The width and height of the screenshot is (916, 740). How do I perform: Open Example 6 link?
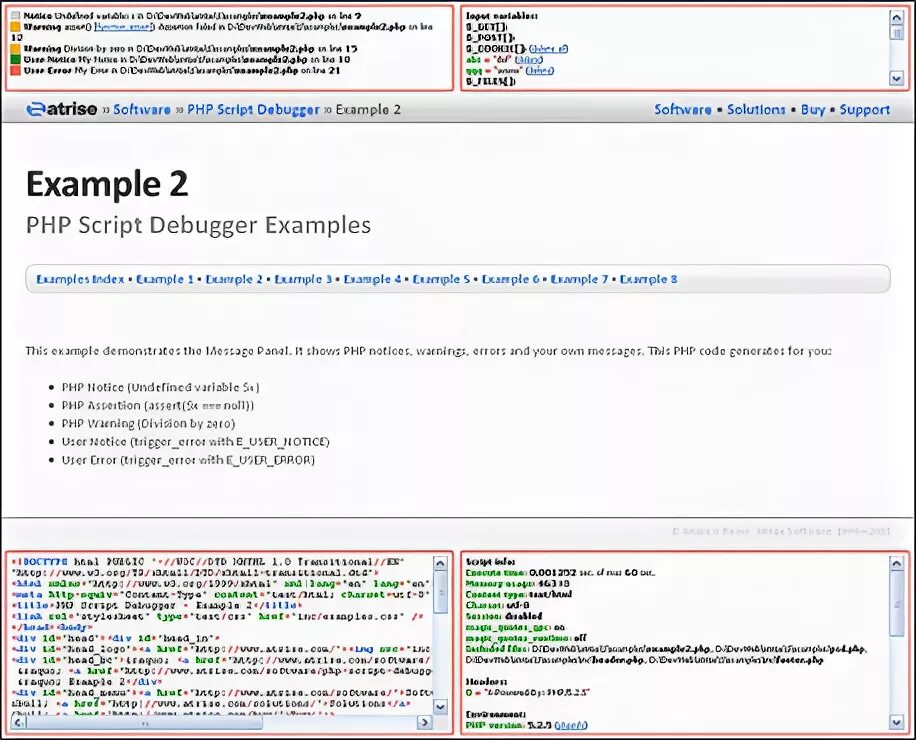point(511,279)
